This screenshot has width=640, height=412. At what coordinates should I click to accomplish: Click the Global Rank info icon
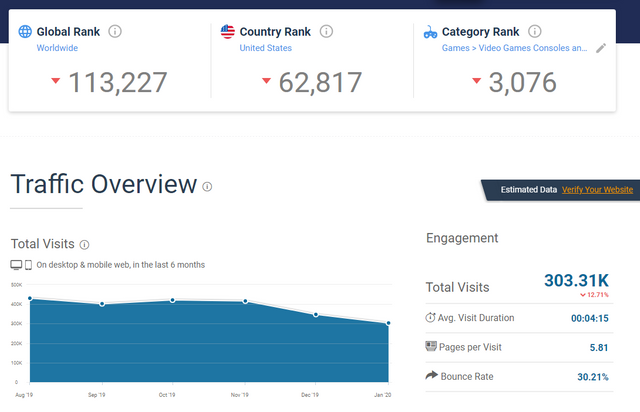tap(115, 31)
